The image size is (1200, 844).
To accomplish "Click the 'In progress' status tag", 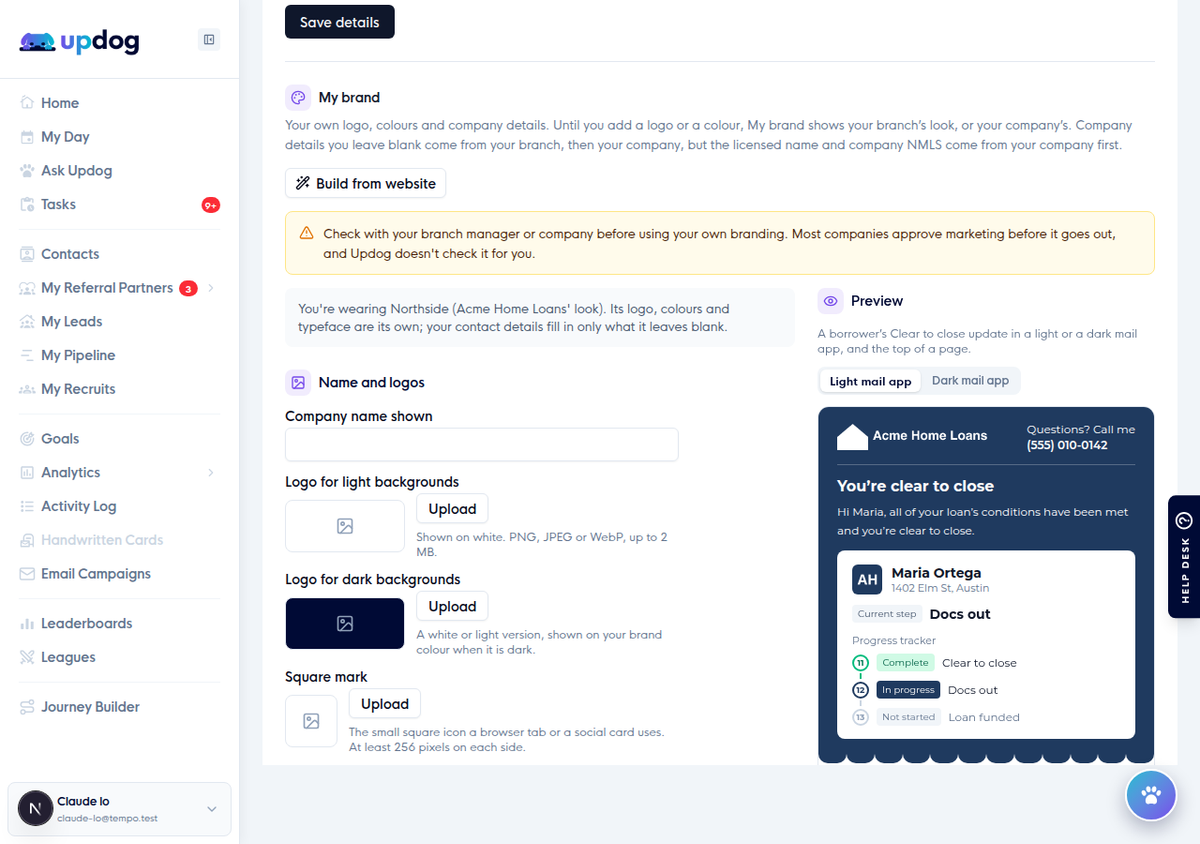I will (x=909, y=690).
